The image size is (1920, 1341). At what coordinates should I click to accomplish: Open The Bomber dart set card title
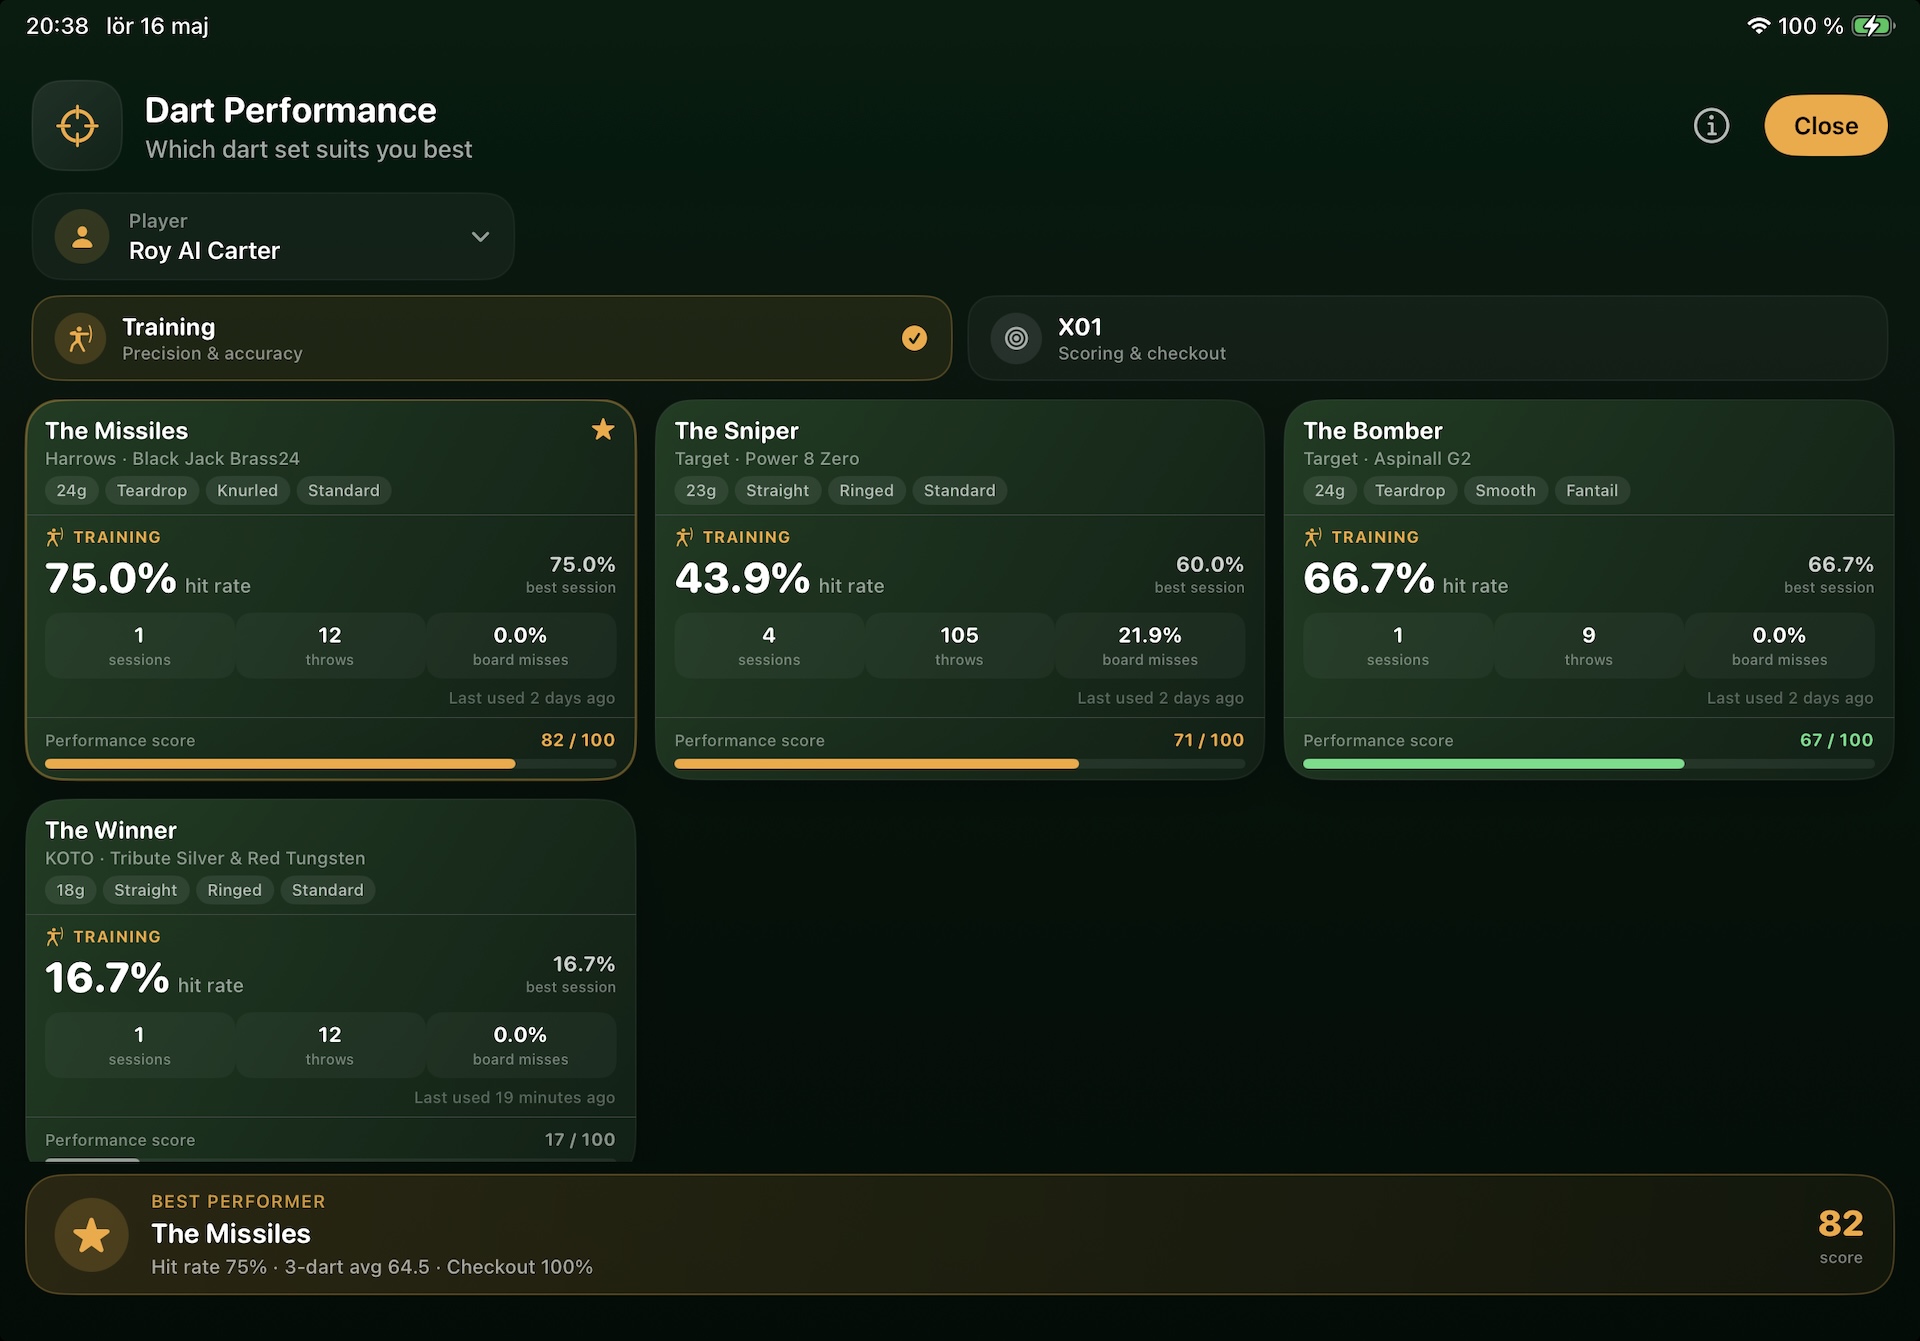[x=1372, y=431]
